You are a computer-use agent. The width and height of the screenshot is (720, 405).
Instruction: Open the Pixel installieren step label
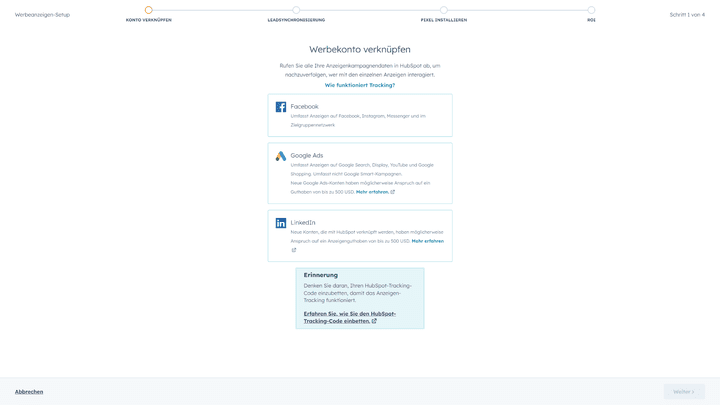(444, 20)
